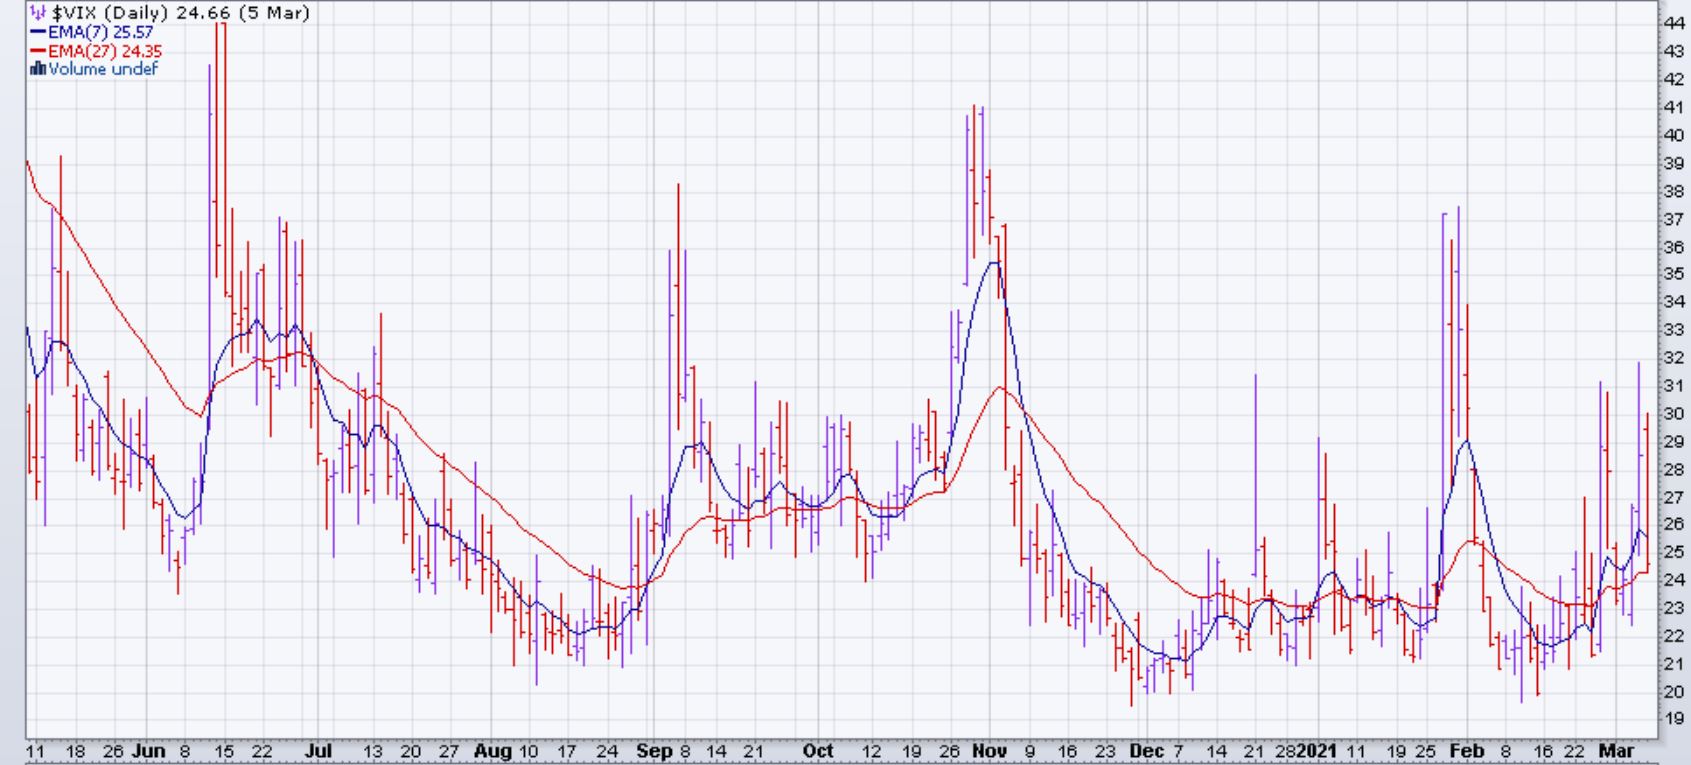
Task: Click the $VIX price bars legend icon
Action: (x=38, y=13)
